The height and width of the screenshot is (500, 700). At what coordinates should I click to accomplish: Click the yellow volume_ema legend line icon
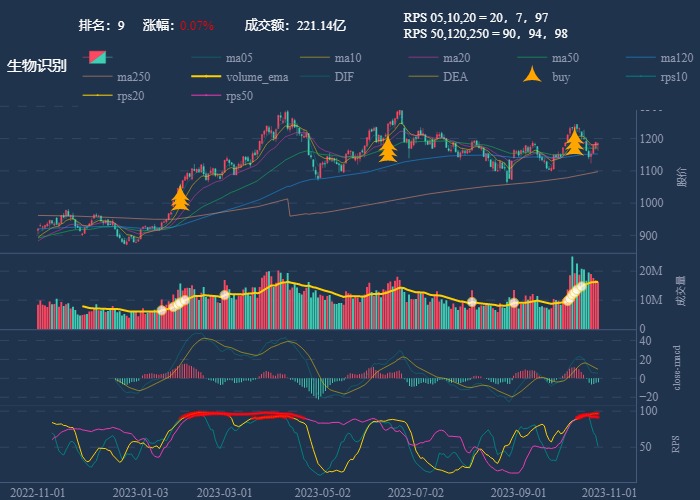(207, 77)
